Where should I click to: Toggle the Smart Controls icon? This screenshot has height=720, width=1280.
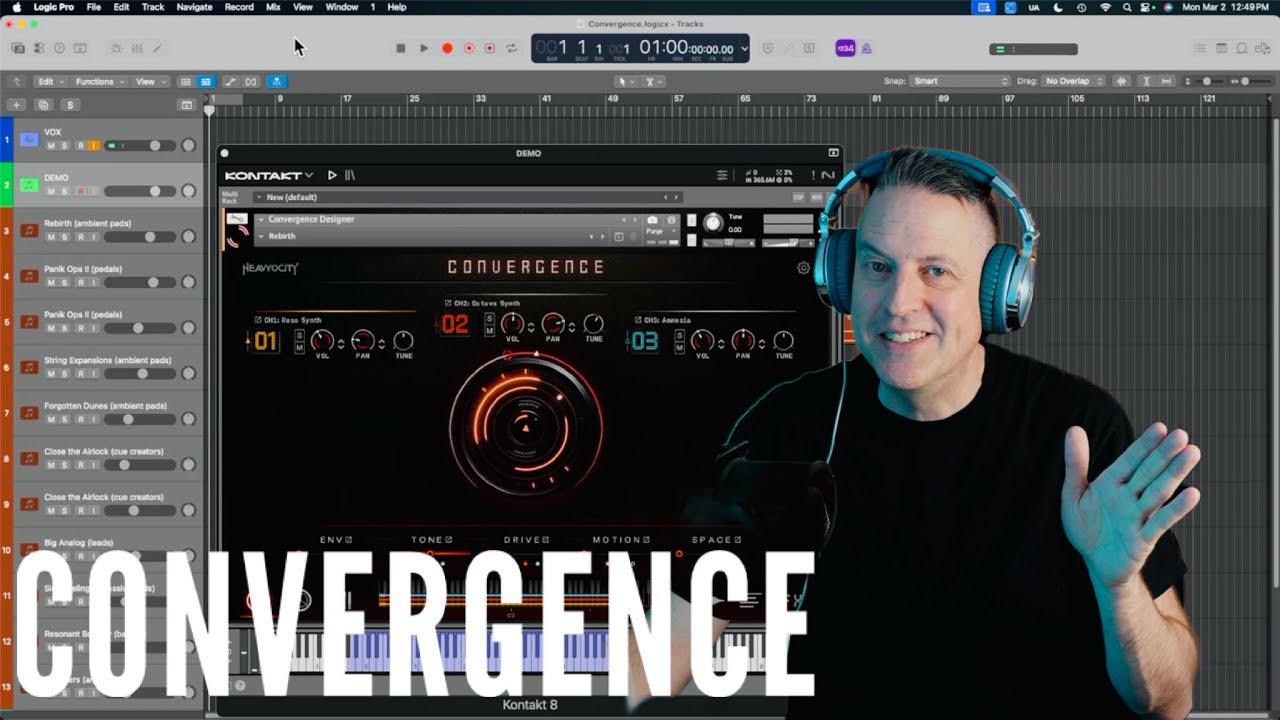point(116,48)
